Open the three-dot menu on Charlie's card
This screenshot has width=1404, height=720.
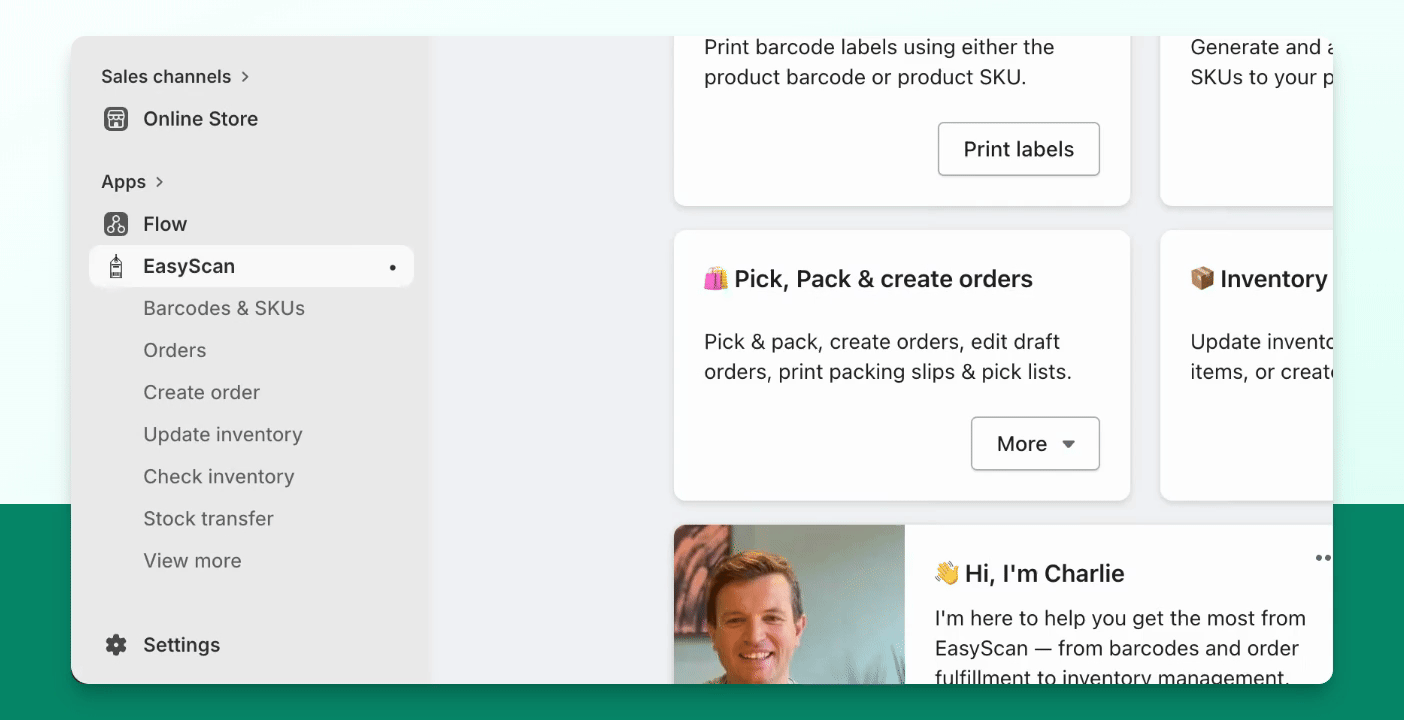click(x=1323, y=558)
